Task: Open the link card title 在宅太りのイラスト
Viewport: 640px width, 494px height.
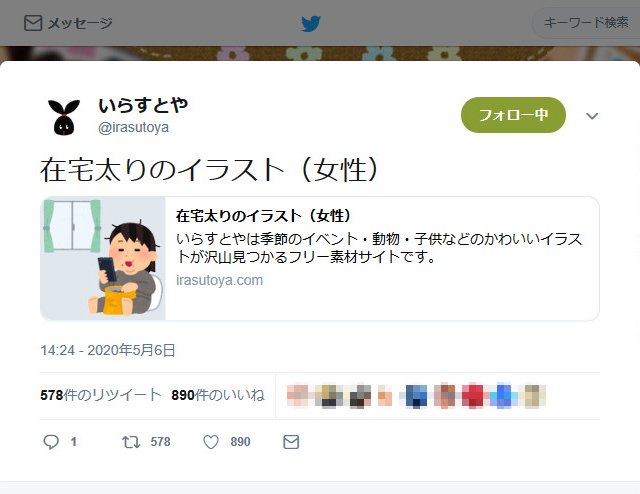Action: [263, 216]
